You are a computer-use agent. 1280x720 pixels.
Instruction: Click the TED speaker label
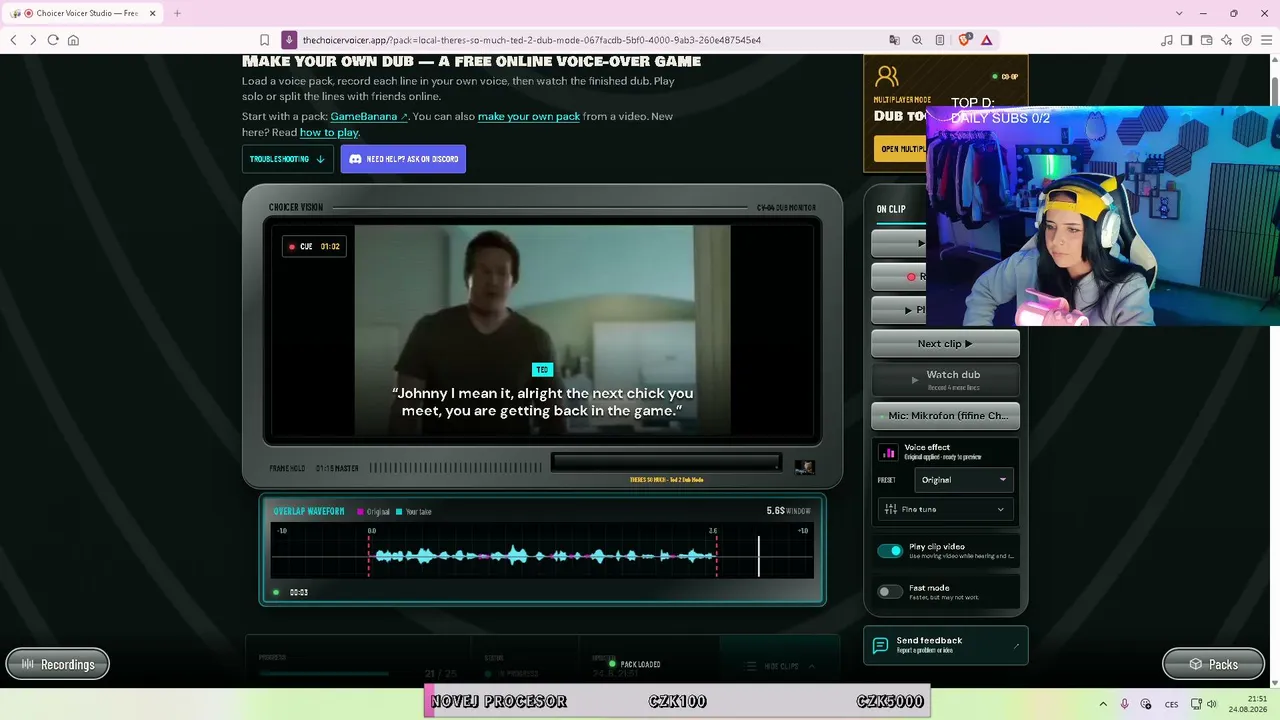pos(542,370)
